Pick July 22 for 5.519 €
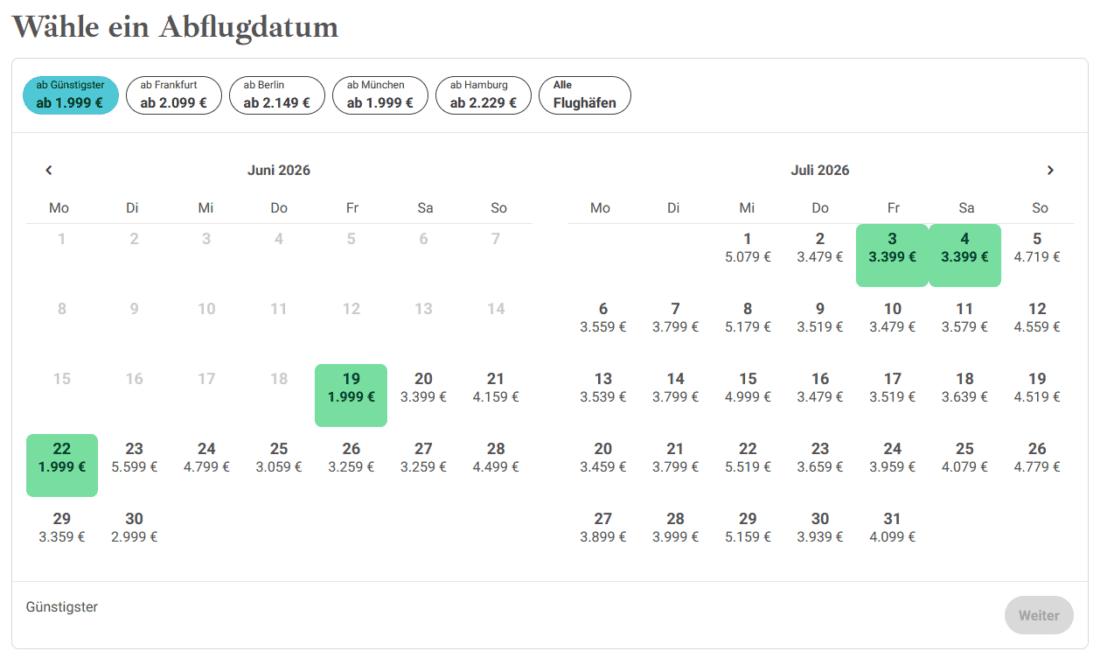1100x658 pixels. click(748, 457)
